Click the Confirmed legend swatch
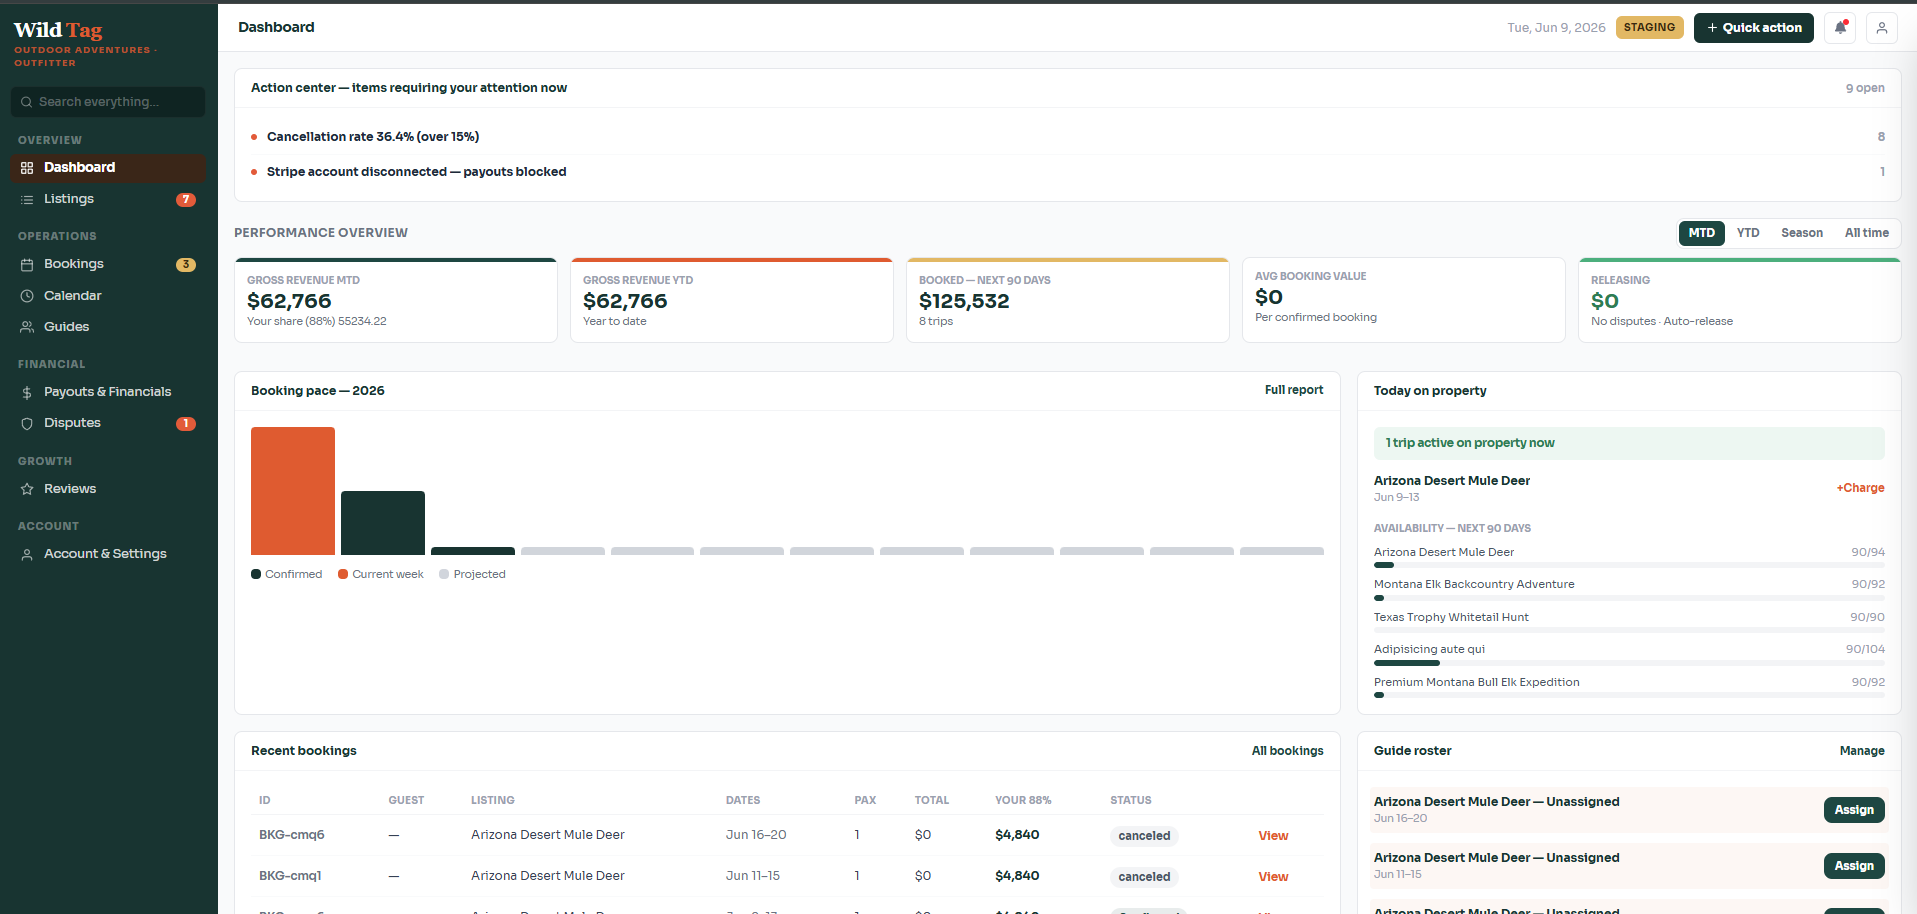The image size is (1917, 914). tap(256, 574)
